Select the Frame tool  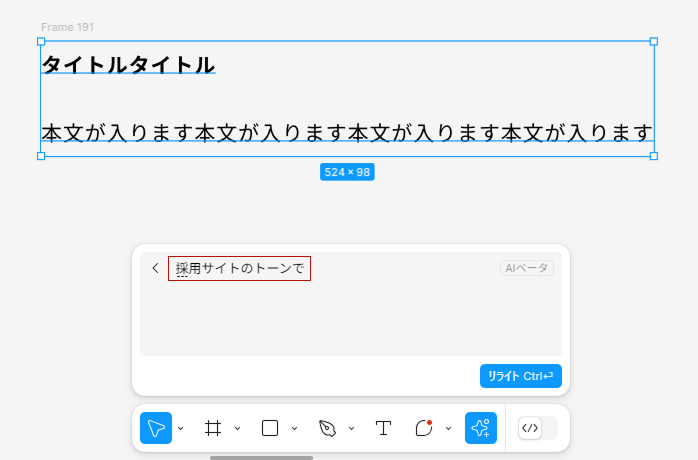212,428
